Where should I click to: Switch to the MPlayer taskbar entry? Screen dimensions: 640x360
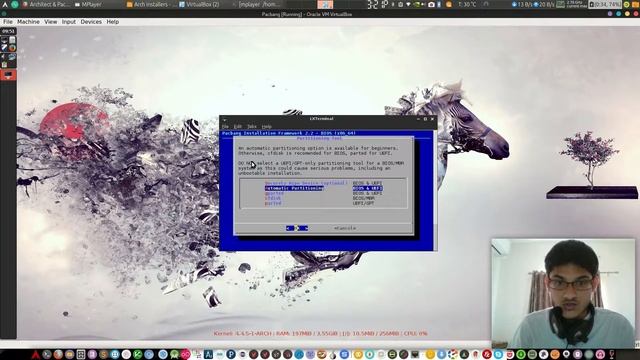(89, 4)
